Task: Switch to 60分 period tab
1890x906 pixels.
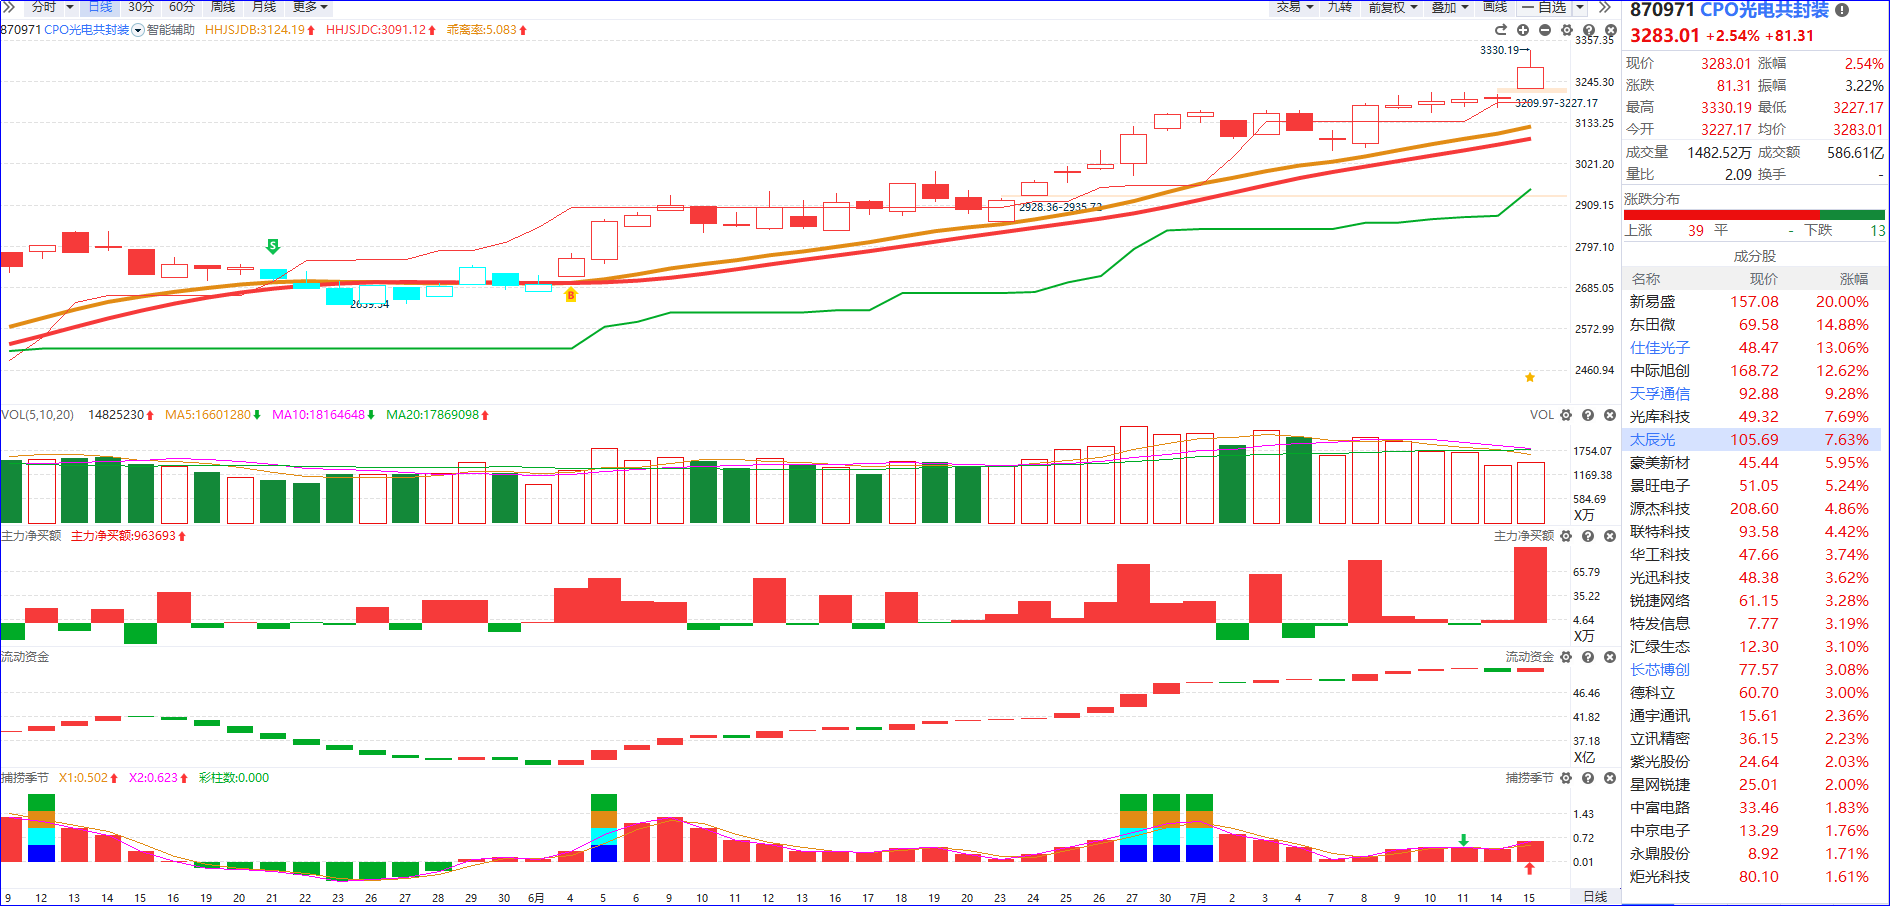Action: (182, 7)
